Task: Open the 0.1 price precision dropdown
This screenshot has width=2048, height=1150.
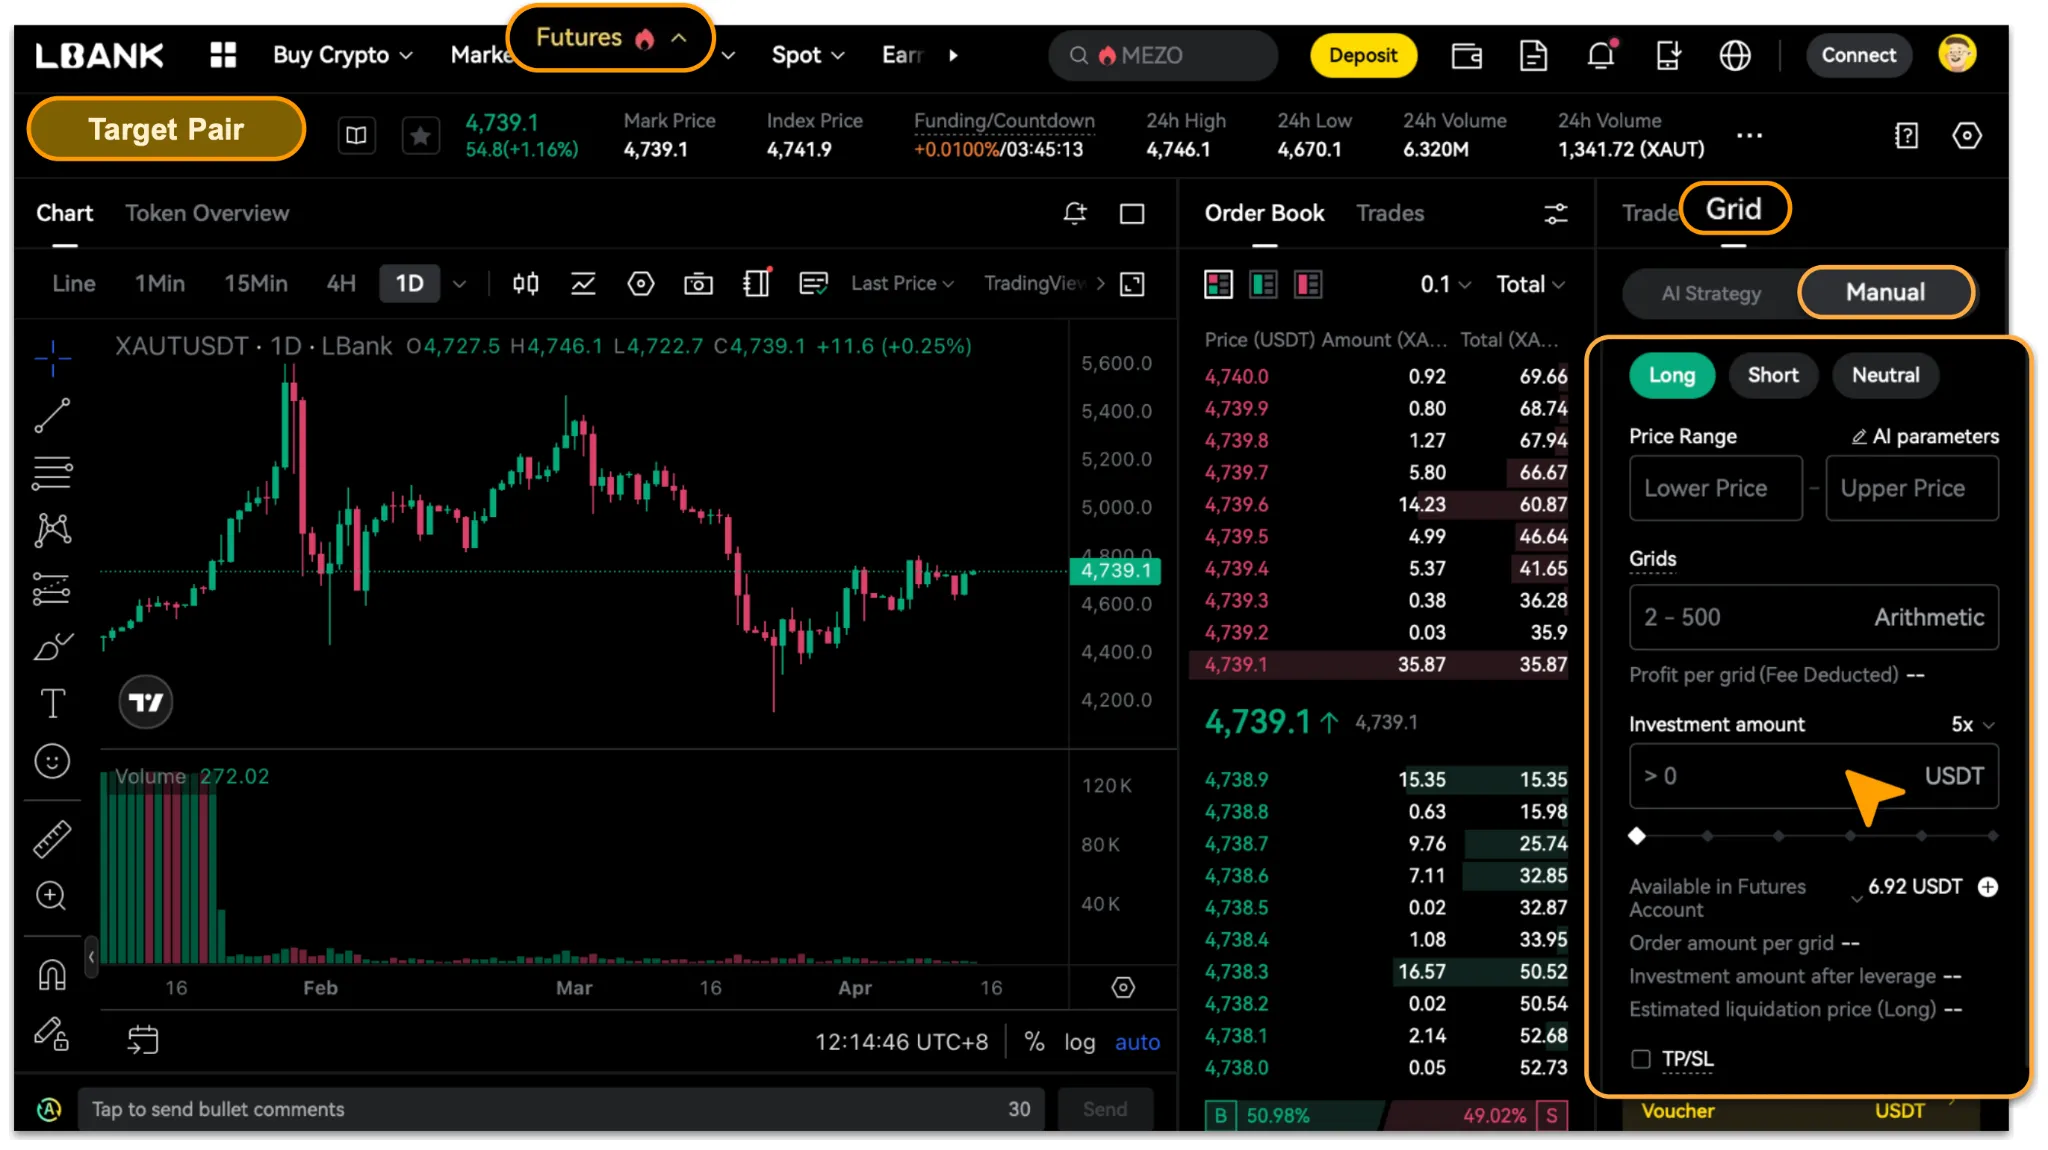Action: click(1445, 284)
